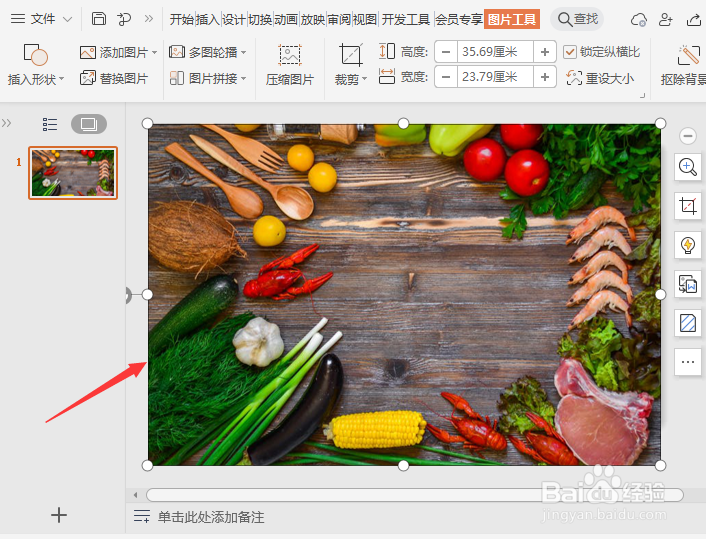This screenshot has height=539, width=706.
Task: Click the horizontal scrollbar
Action: (415, 495)
